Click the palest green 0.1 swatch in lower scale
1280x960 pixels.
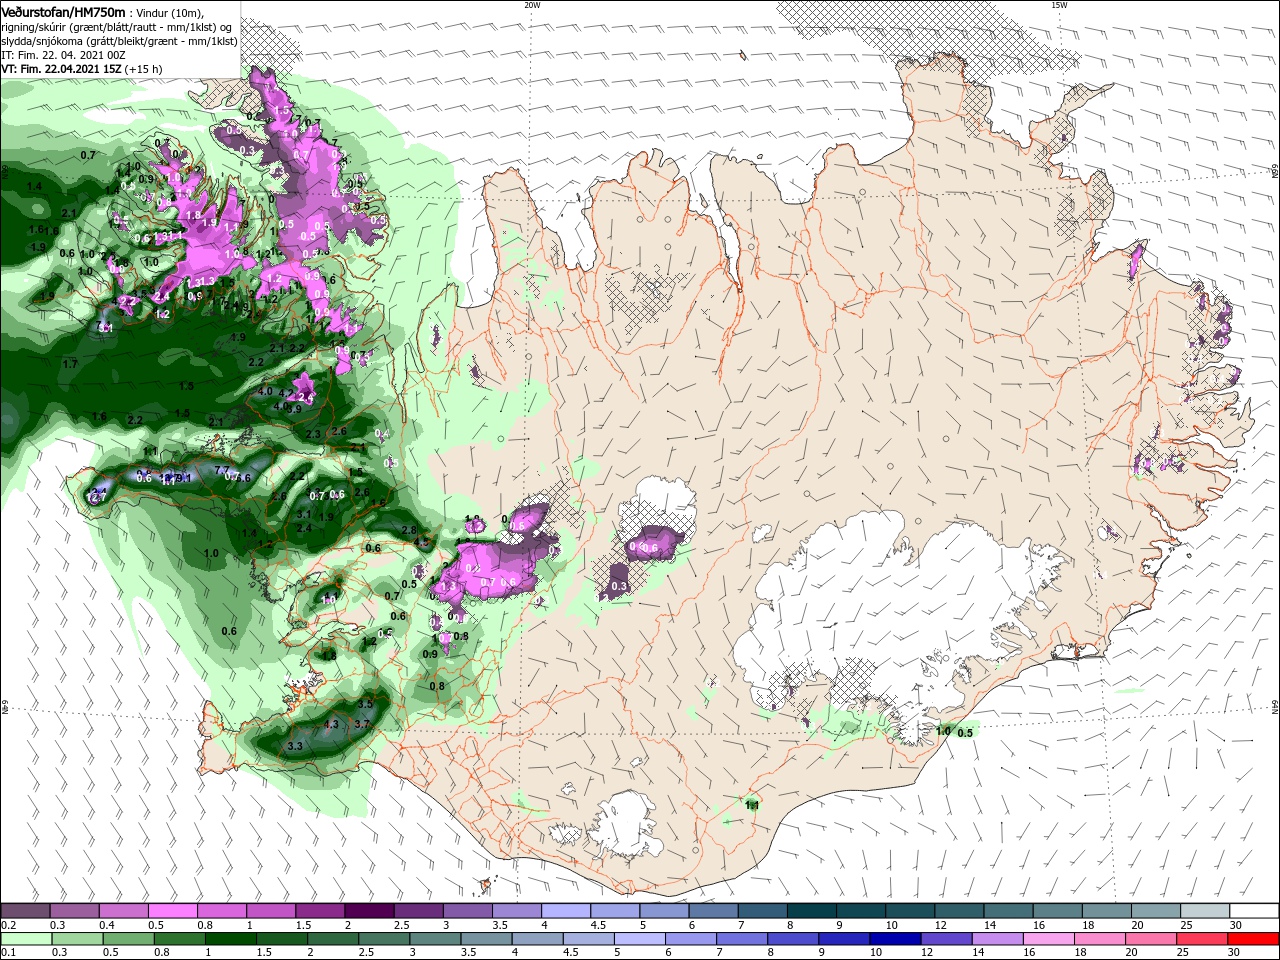click(x=25, y=939)
